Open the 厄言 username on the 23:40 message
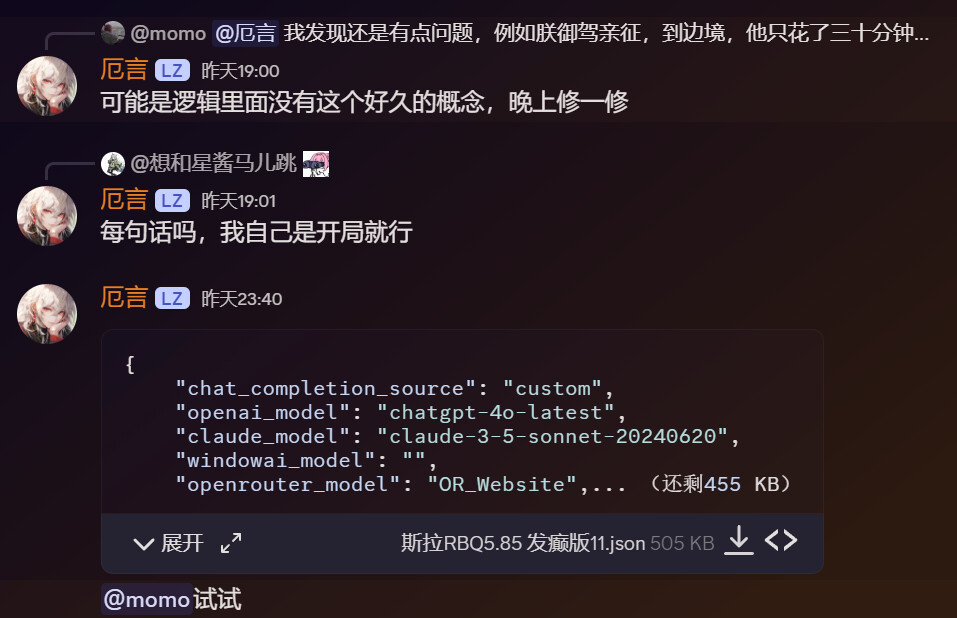 pyautogui.click(x=124, y=298)
